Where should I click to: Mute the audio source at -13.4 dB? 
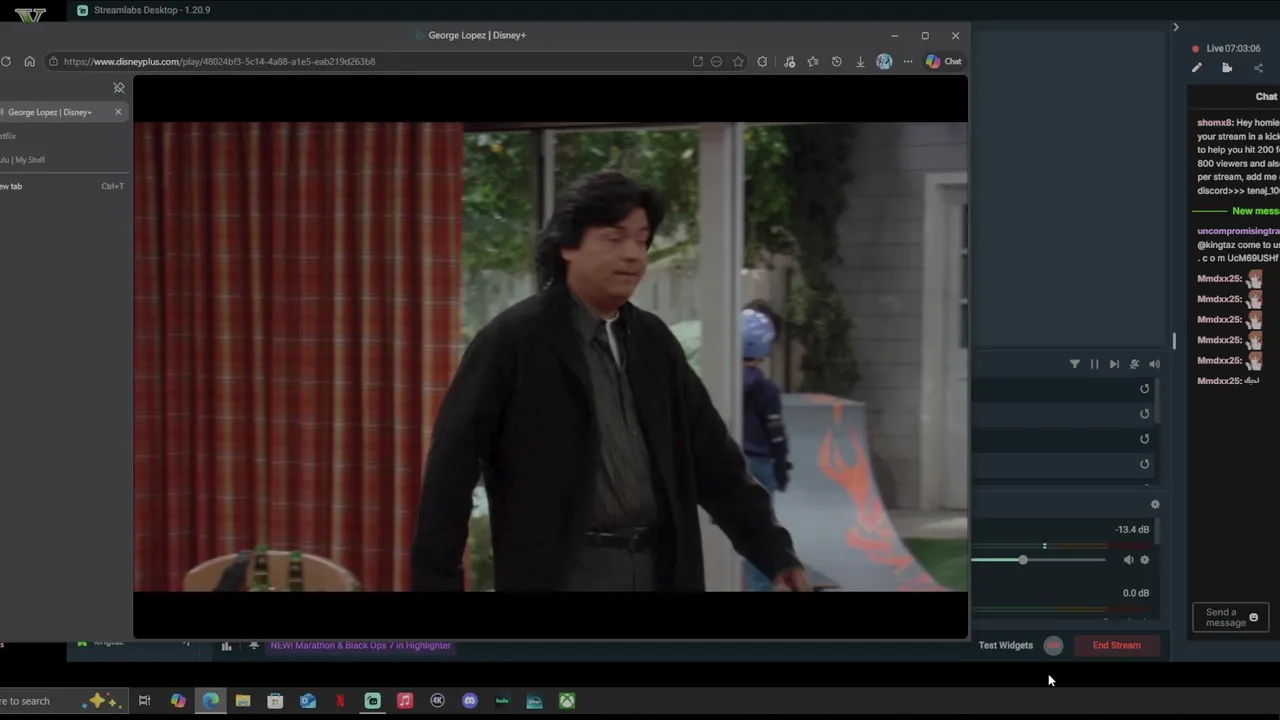(x=1129, y=560)
